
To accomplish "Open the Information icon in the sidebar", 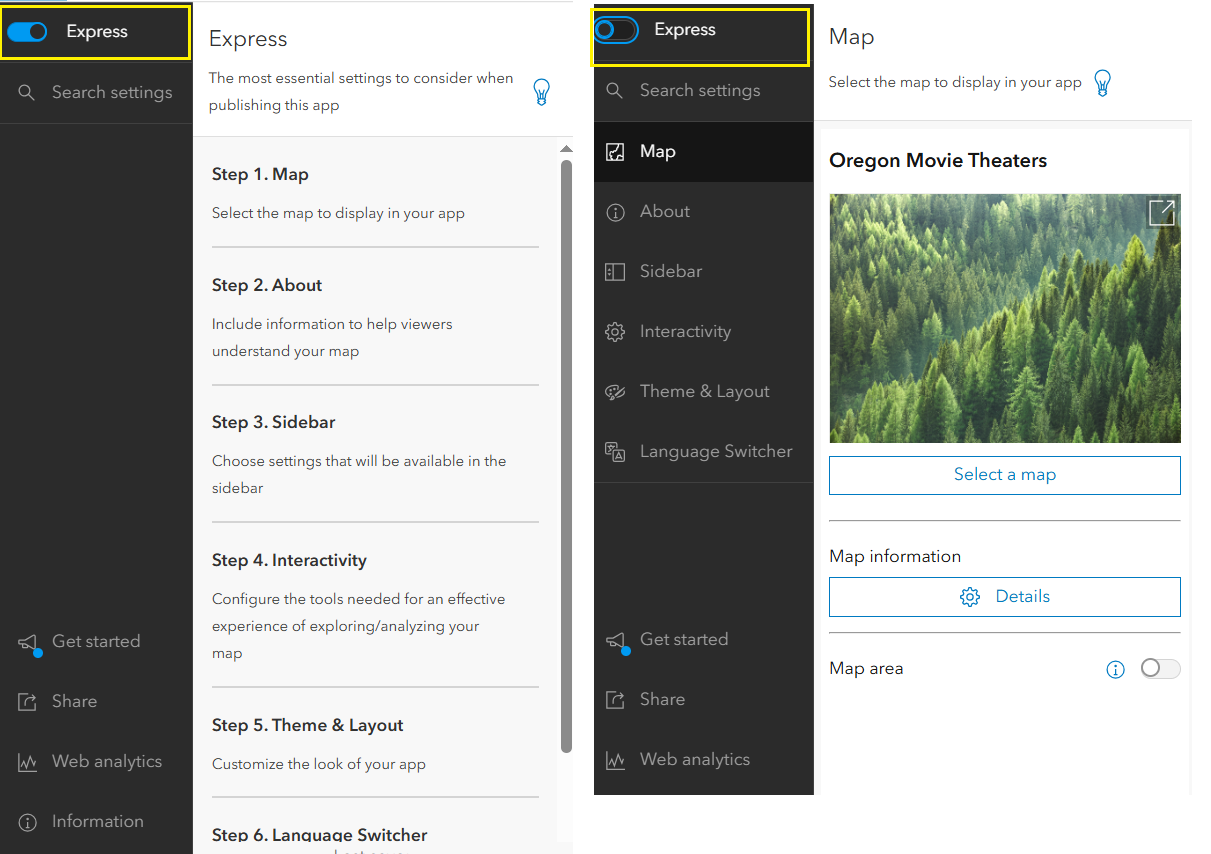I will pos(27,821).
